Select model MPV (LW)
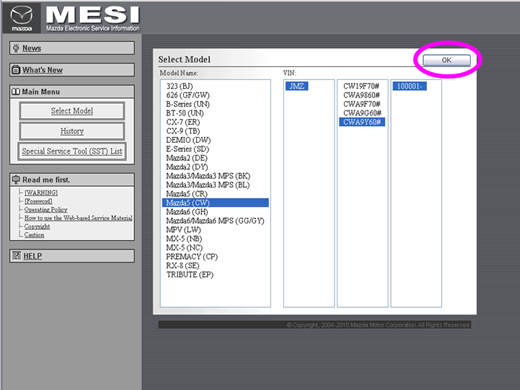This screenshot has height=390, width=520. click(184, 230)
